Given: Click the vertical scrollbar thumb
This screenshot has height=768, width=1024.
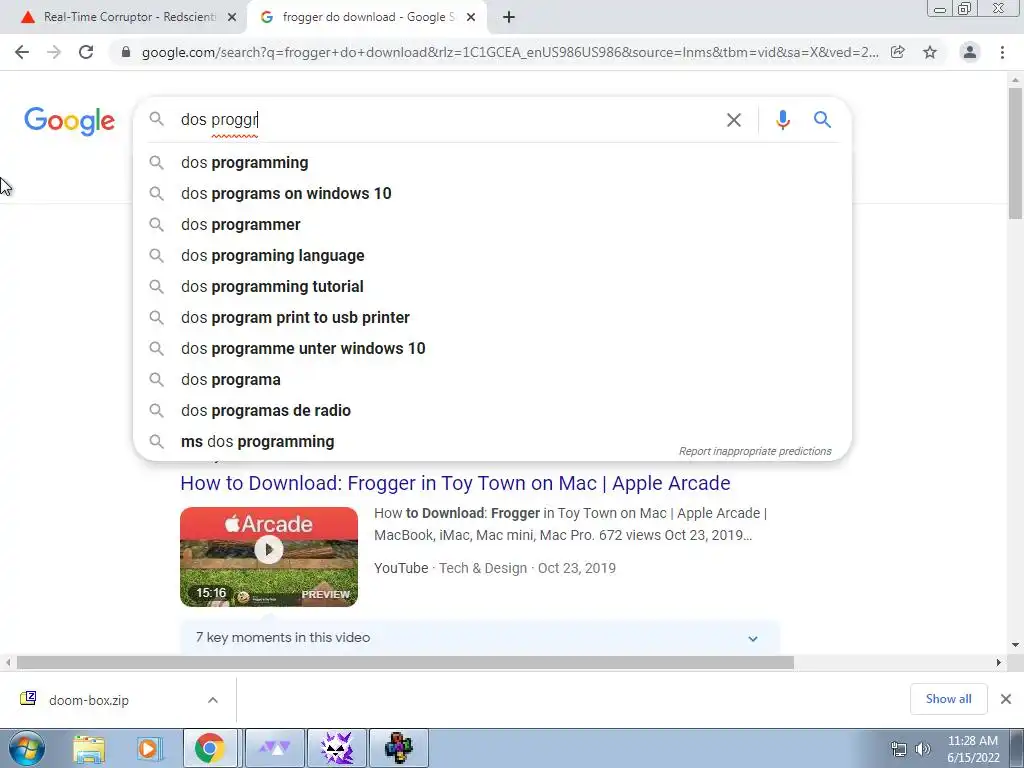Looking at the screenshot, I should point(1015,153).
